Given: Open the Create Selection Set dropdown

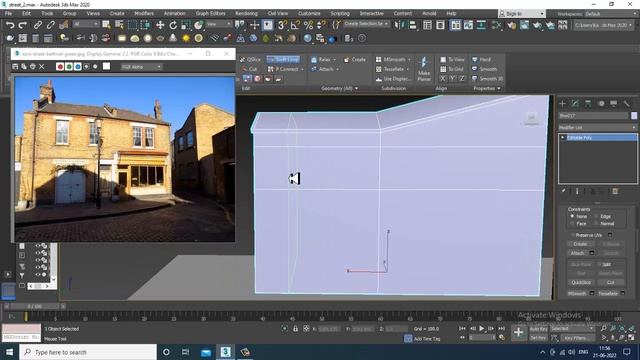Looking at the screenshot, I should [367, 24].
